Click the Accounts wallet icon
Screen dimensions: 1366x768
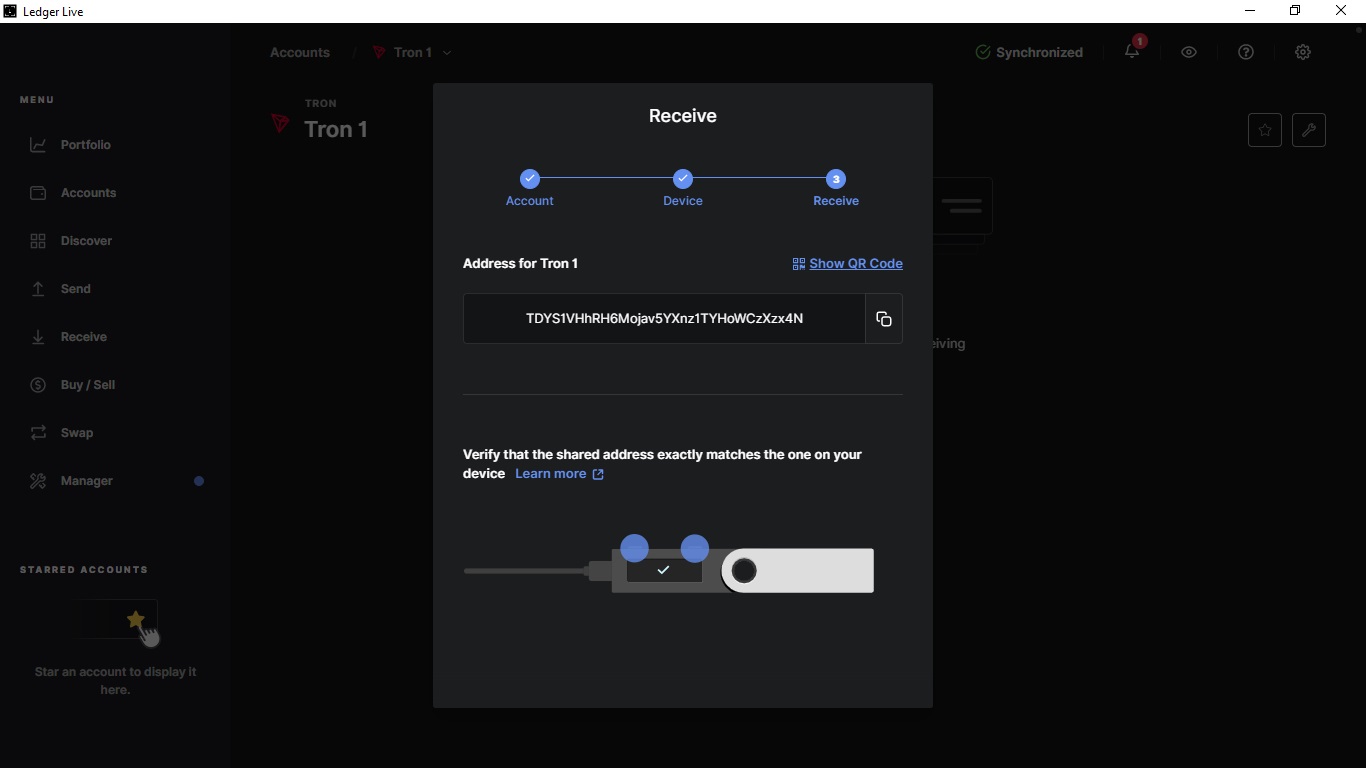38,193
